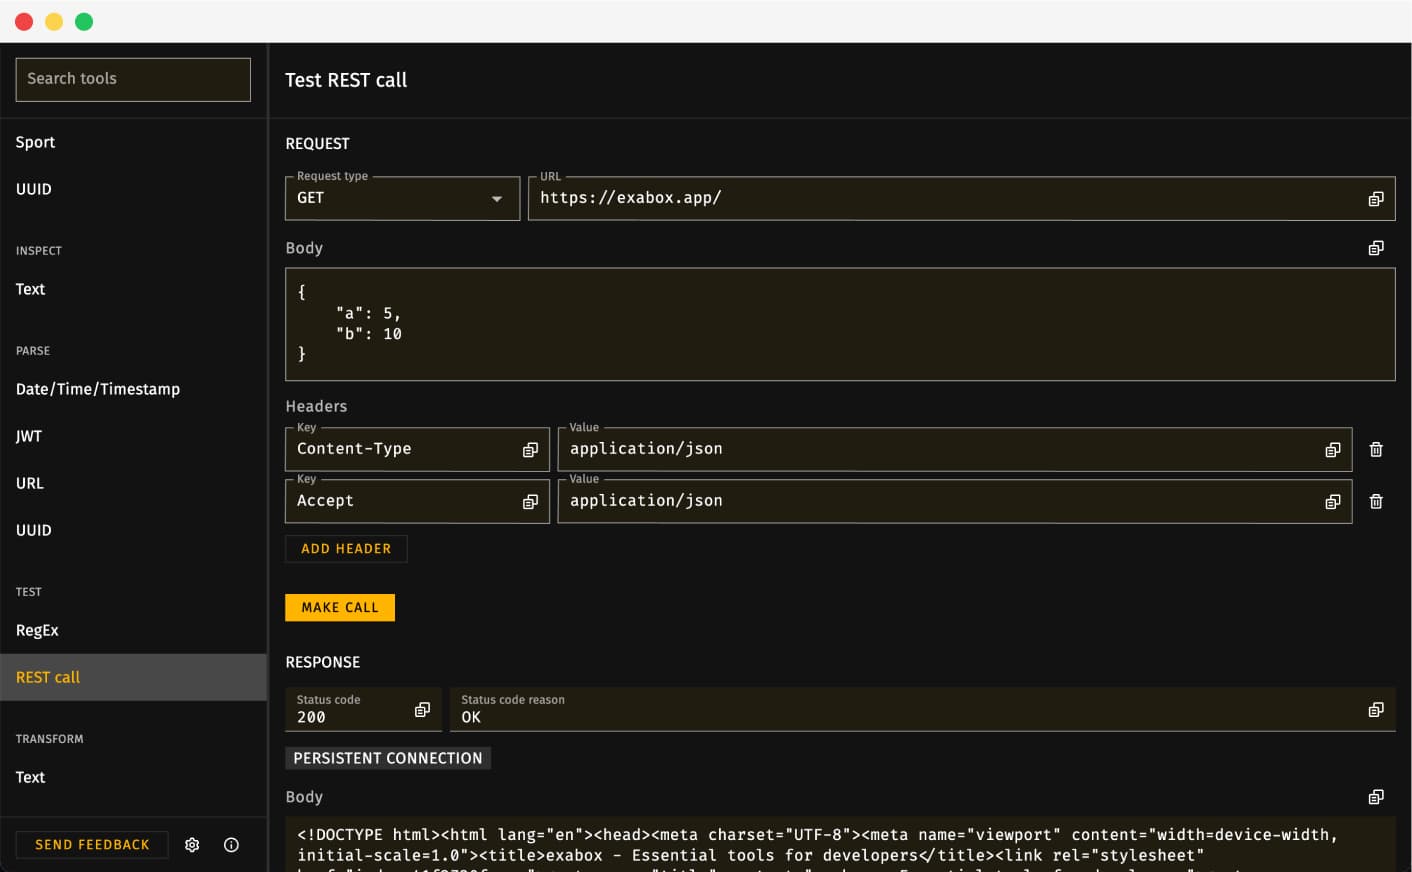Screen dimensions: 1412x872
Task: Click the ADD HEADER button
Action: [346, 549]
